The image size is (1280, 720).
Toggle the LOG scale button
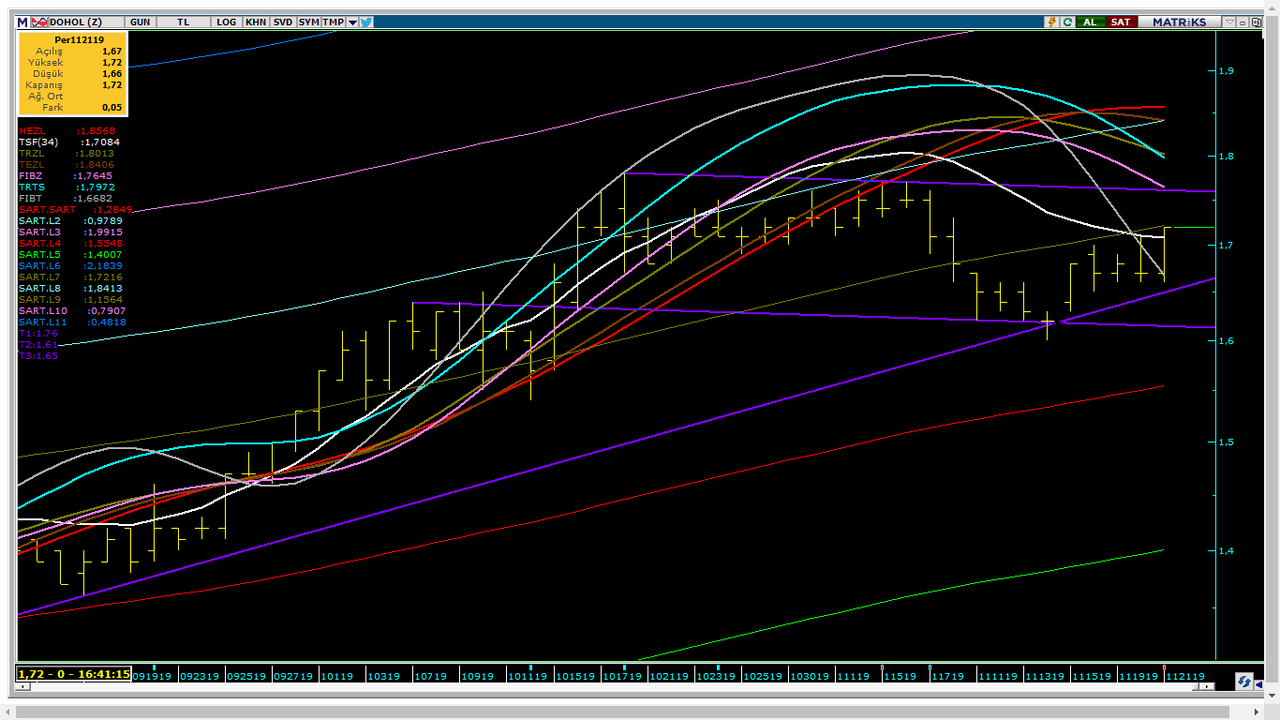[227, 22]
